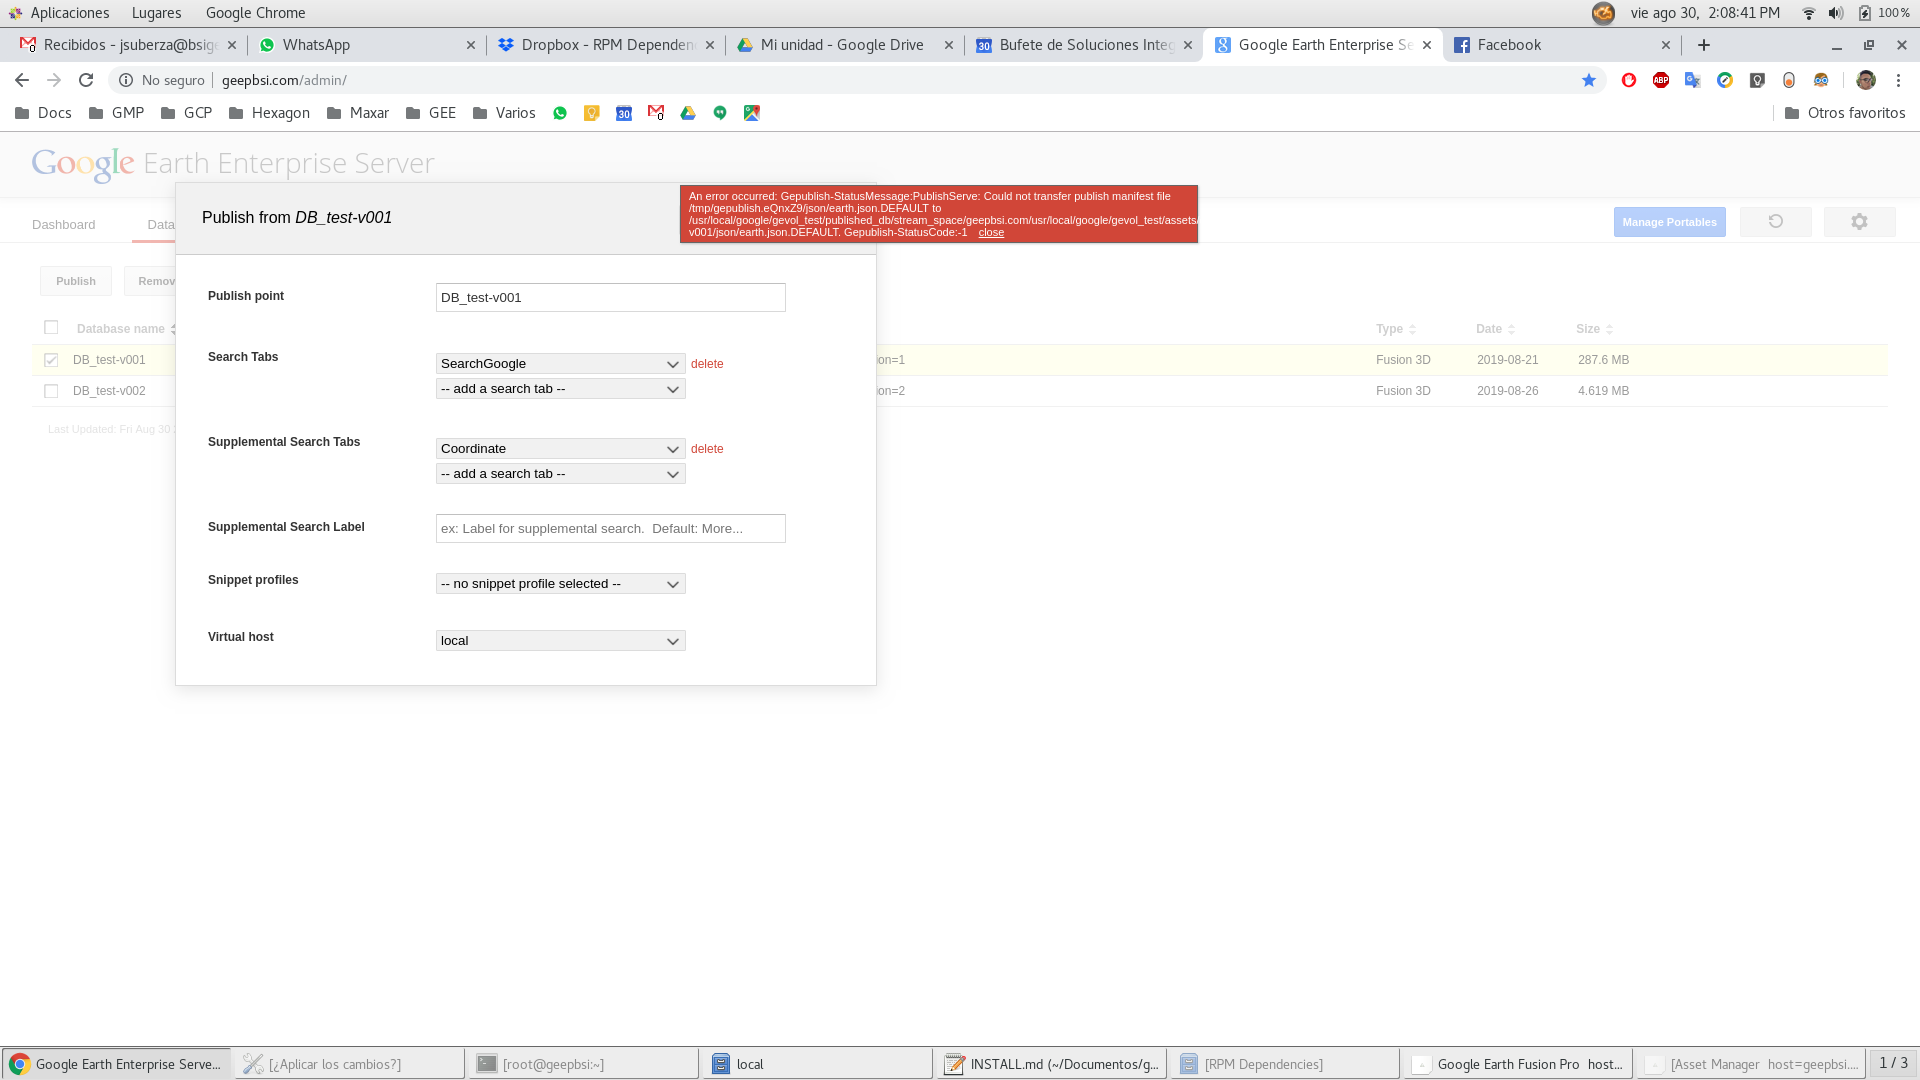Open the snippet profiles dropdown
Viewport: 1920px width, 1080px height.
(x=559, y=583)
